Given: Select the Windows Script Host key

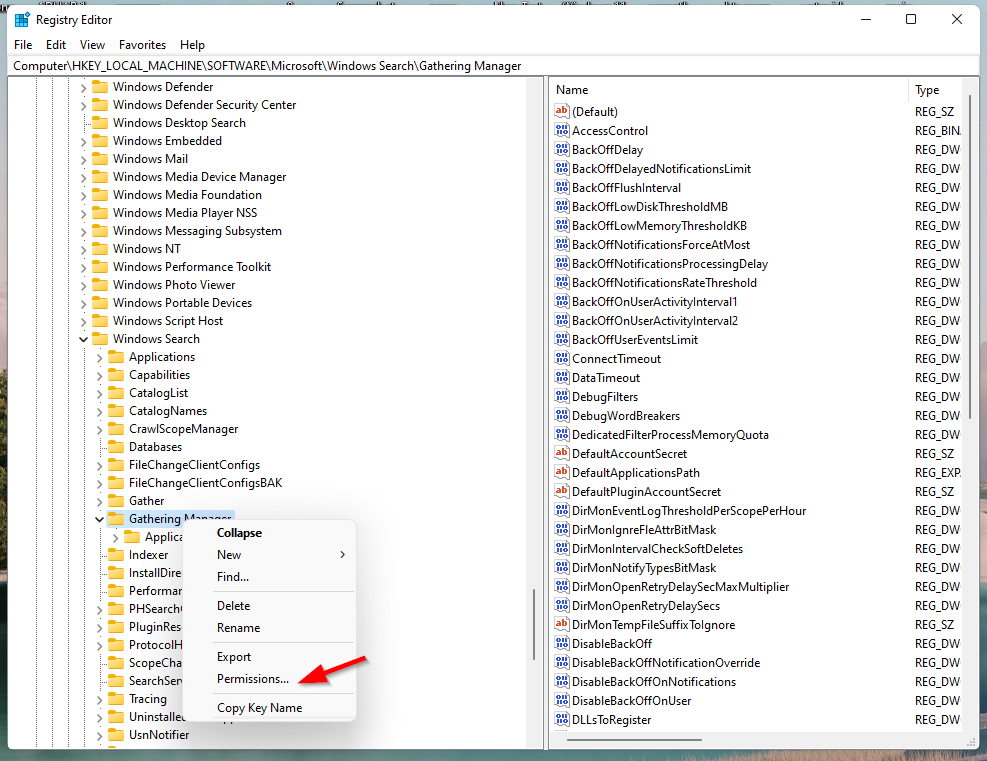Looking at the screenshot, I should [x=167, y=321].
